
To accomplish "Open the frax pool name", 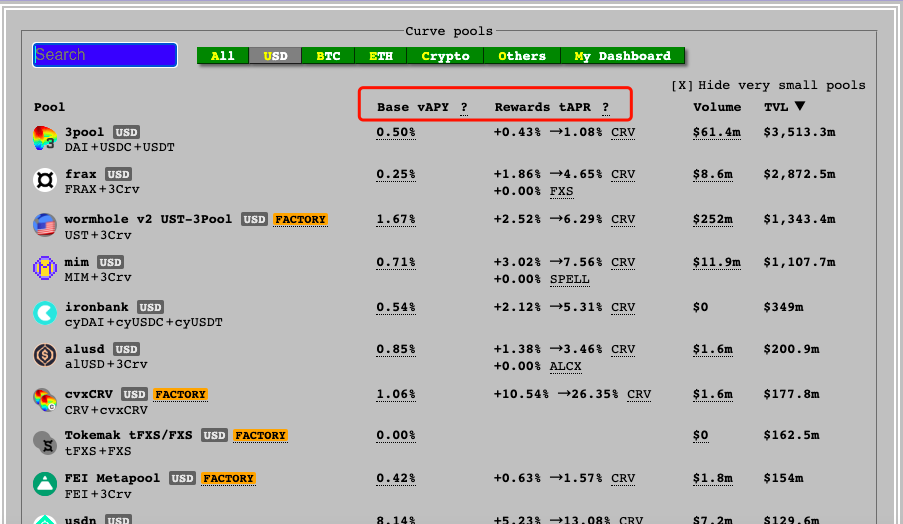I will (81, 174).
